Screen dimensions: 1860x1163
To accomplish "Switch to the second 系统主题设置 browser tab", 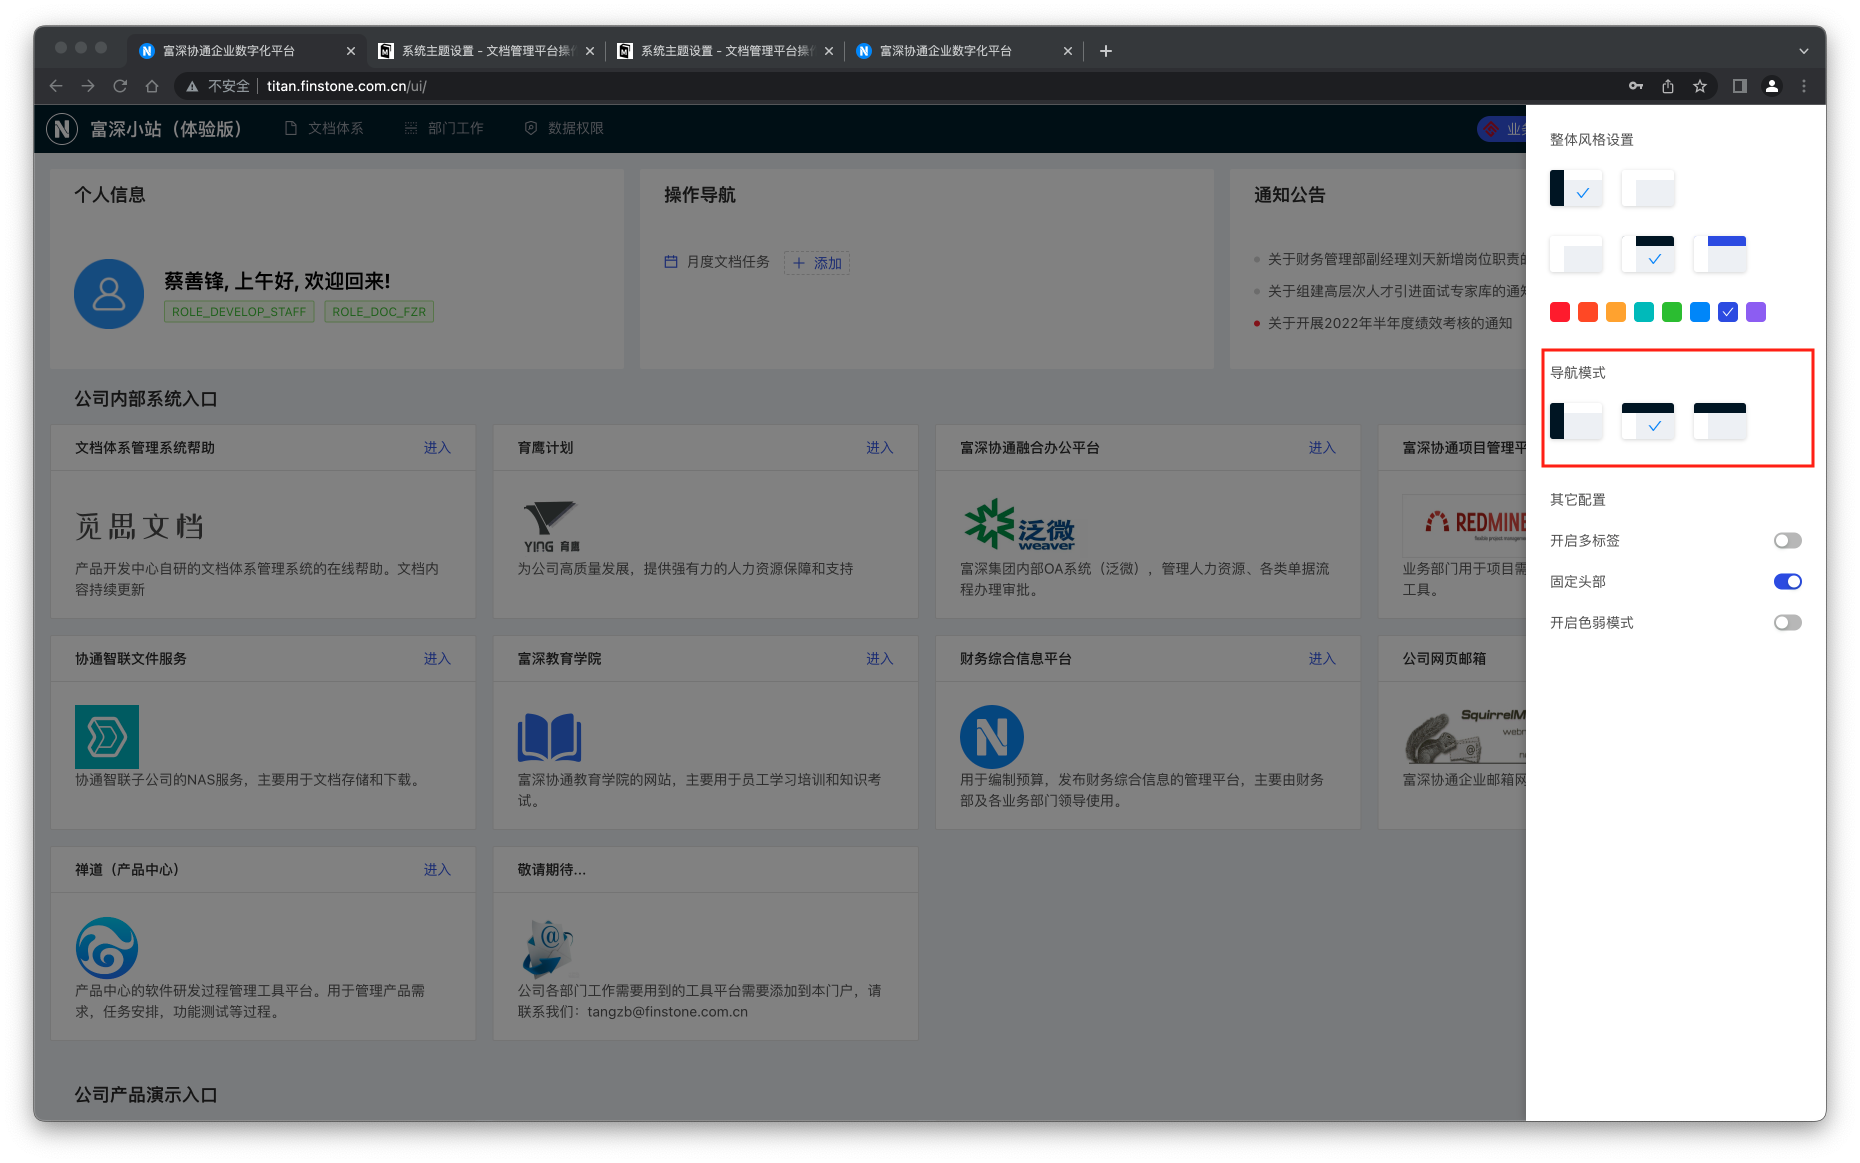I will [x=723, y=51].
